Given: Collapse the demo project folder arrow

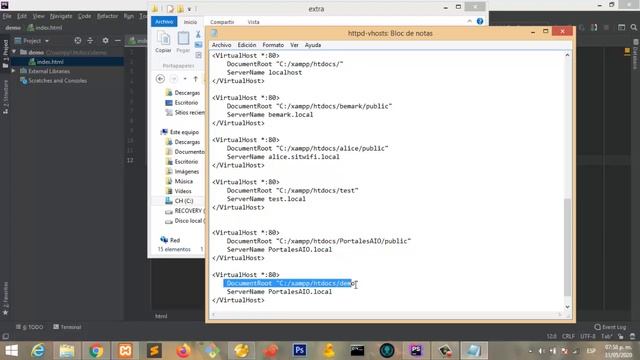Looking at the screenshot, I should pyautogui.click(x=14, y=52).
